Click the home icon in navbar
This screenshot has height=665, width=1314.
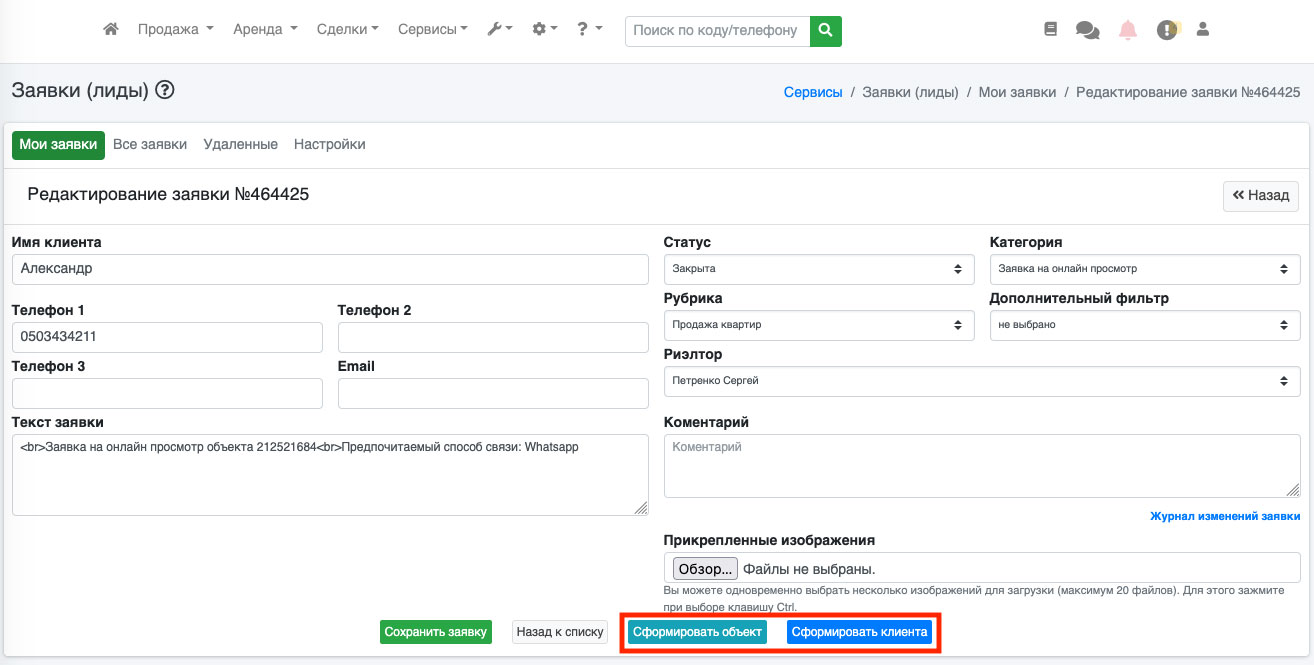111,30
